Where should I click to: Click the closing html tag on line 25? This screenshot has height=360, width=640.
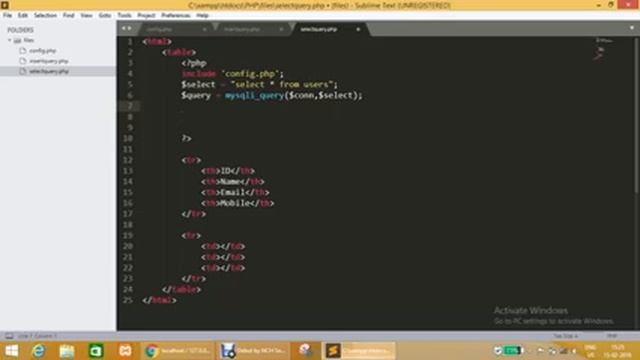(159, 300)
